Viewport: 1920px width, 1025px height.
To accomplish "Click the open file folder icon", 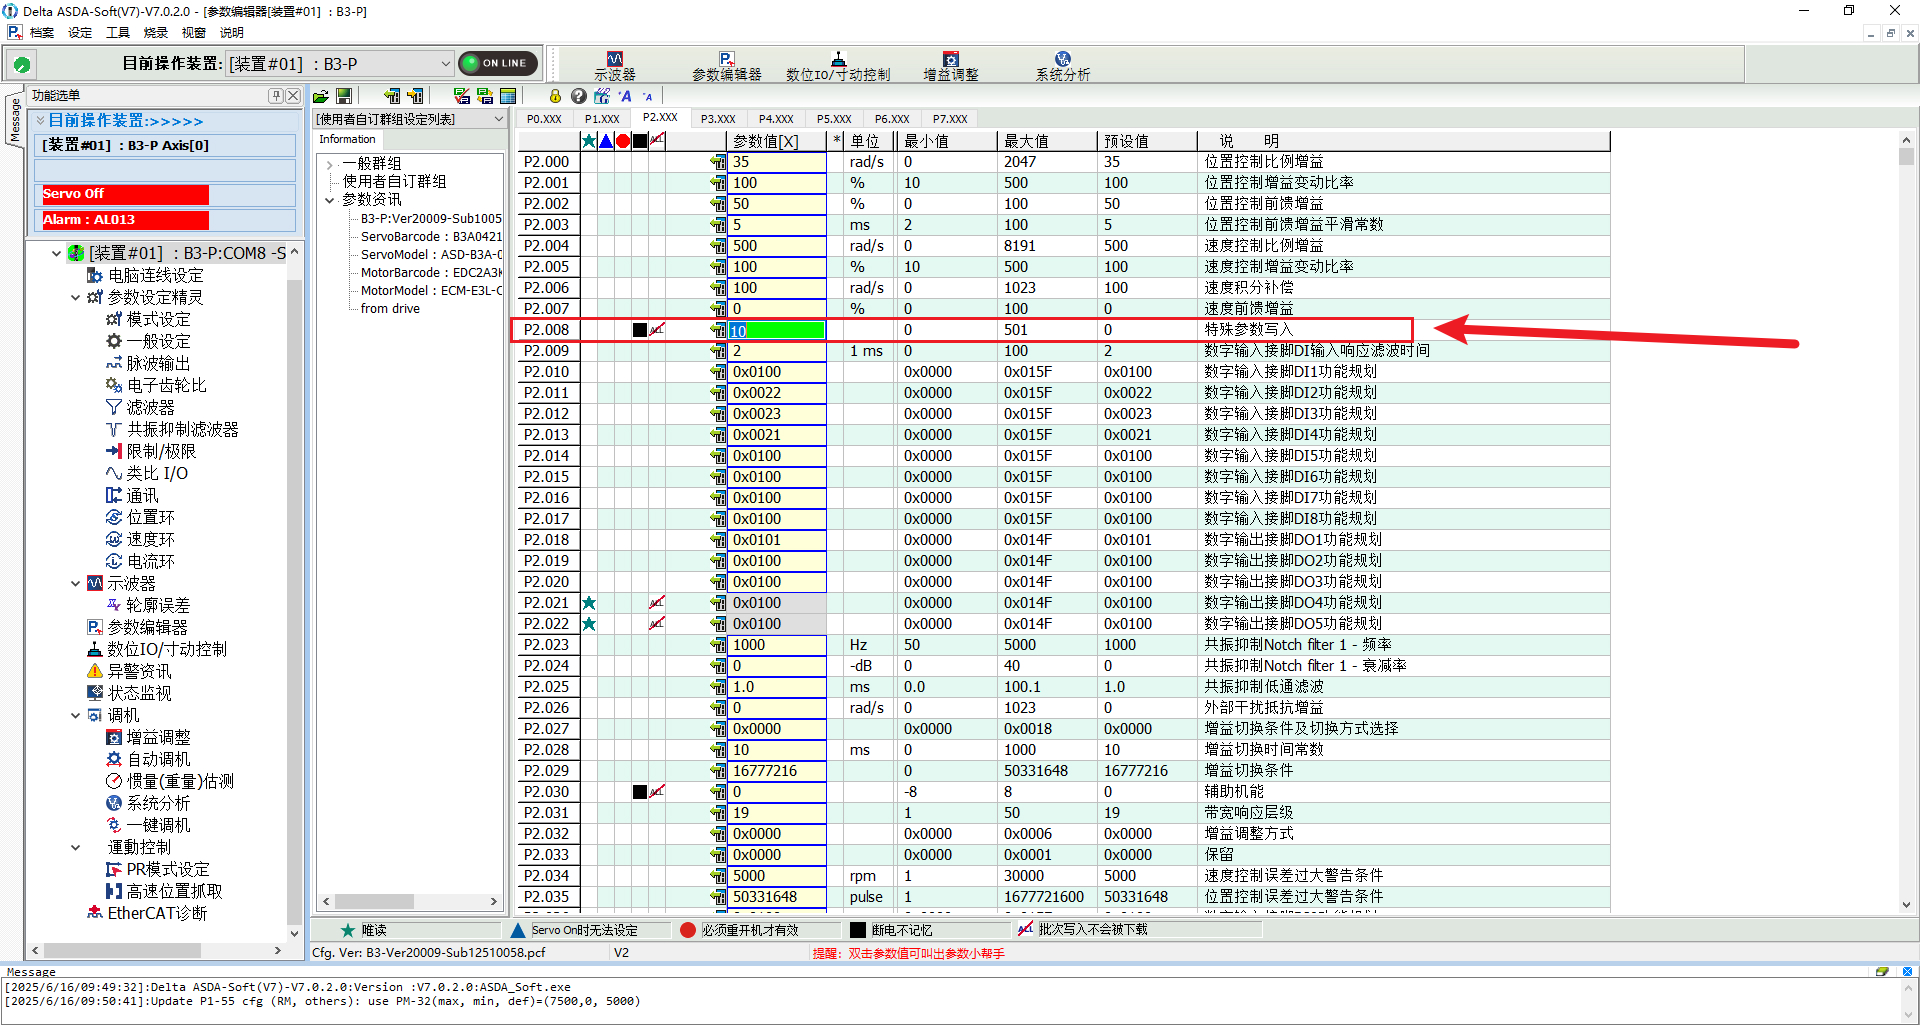I will (321, 96).
